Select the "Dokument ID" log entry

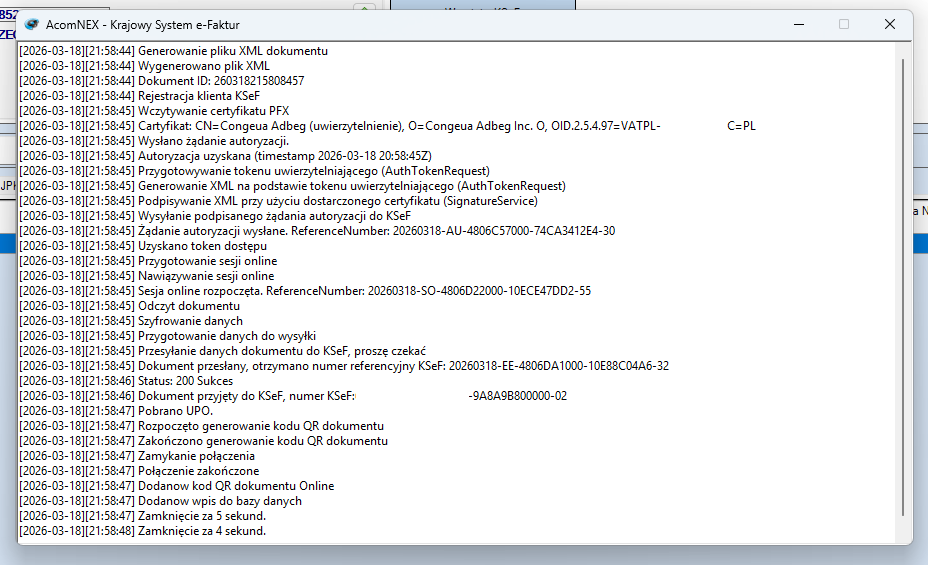[220, 81]
